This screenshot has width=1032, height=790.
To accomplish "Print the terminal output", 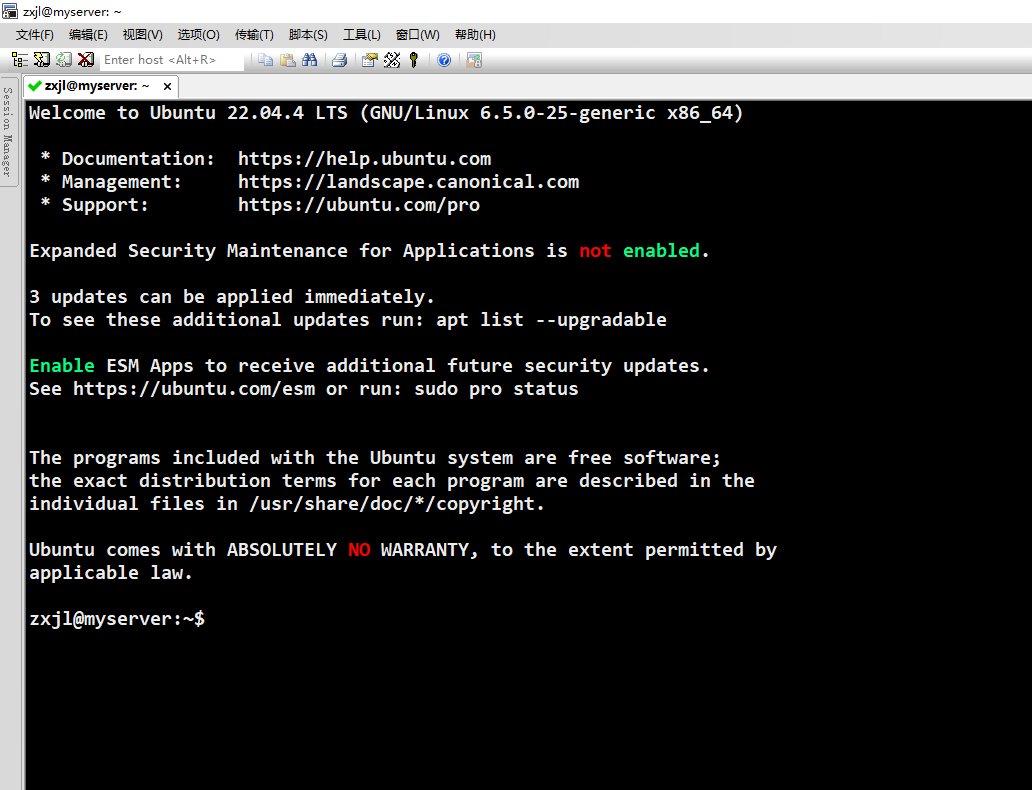I will tap(338, 59).
